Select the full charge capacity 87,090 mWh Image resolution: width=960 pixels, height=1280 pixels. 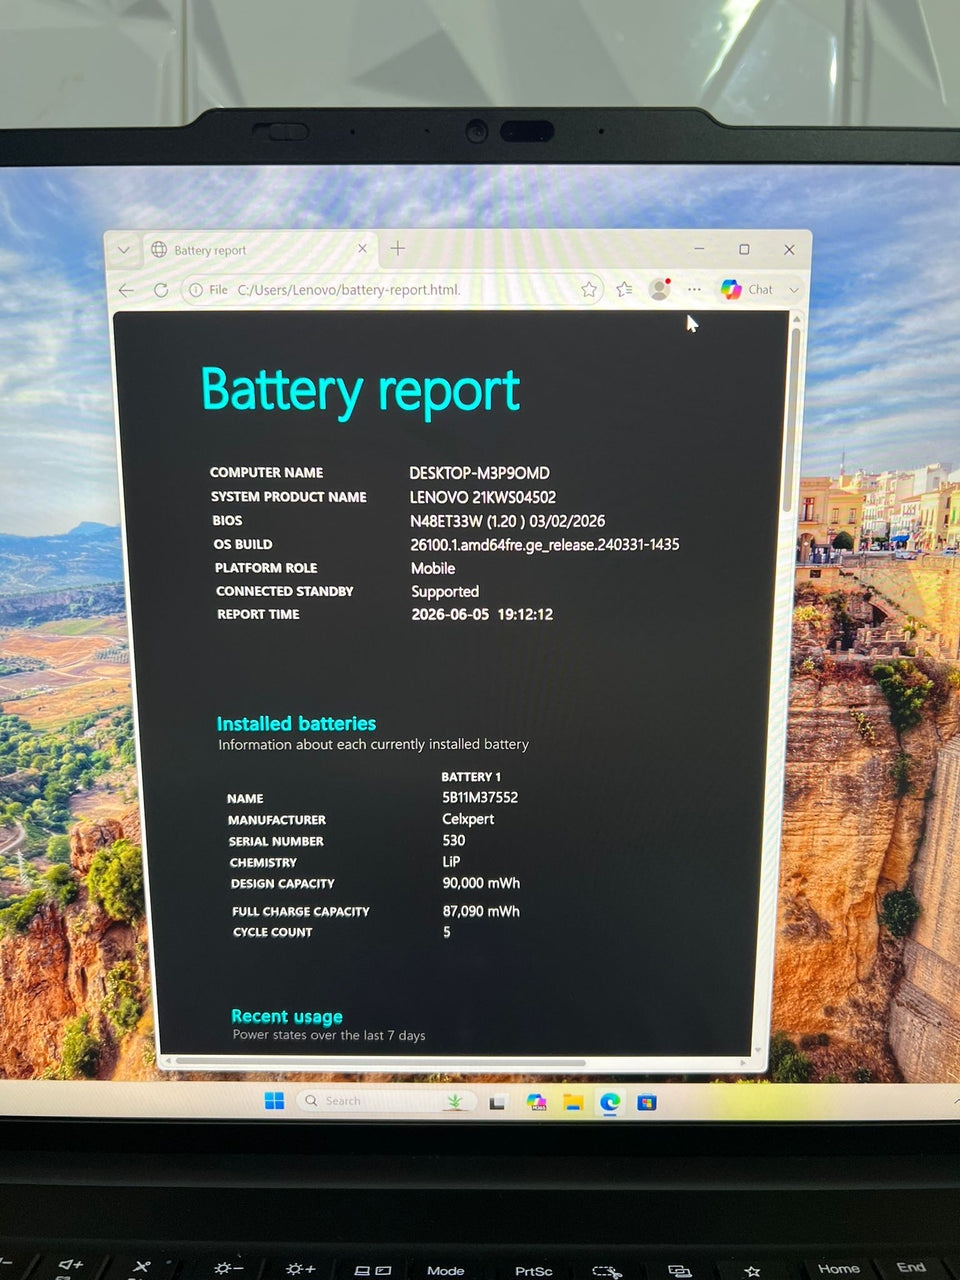[481, 912]
